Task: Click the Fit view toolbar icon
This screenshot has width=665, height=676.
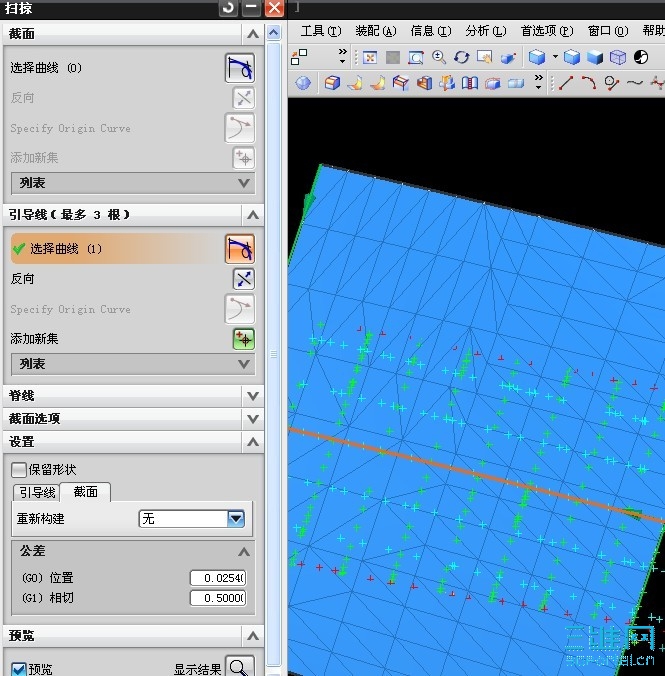Action: [x=370, y=57]
